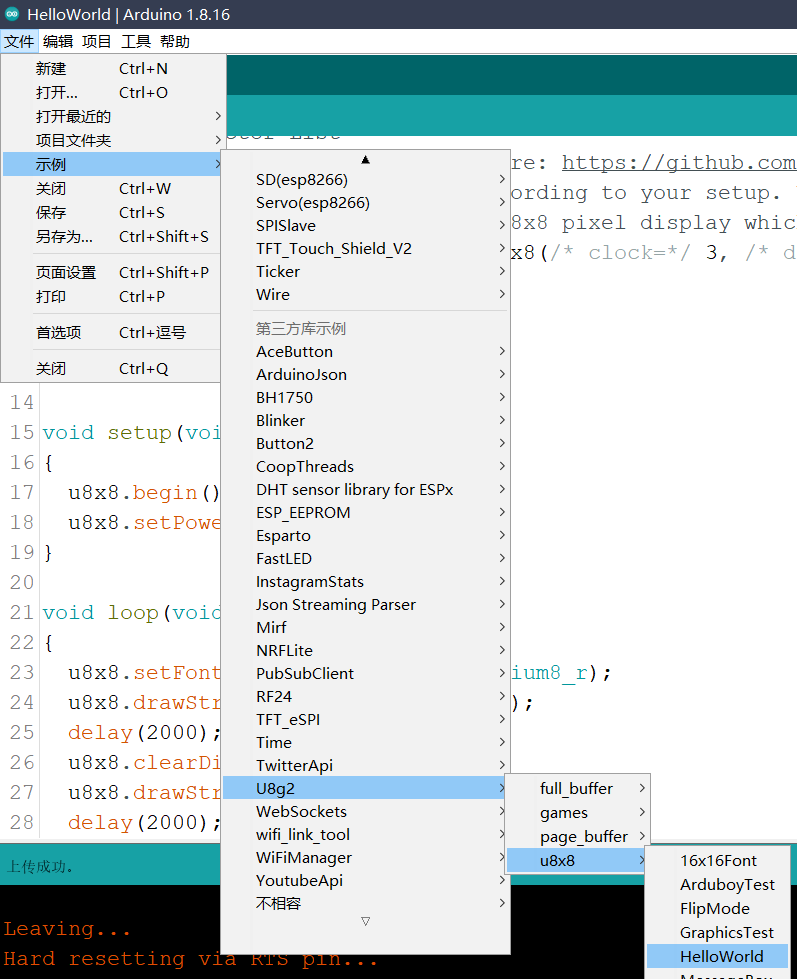Open RF24 examples submenu
This screenshot has width=797, height=979.
click(x=366, y=697)
